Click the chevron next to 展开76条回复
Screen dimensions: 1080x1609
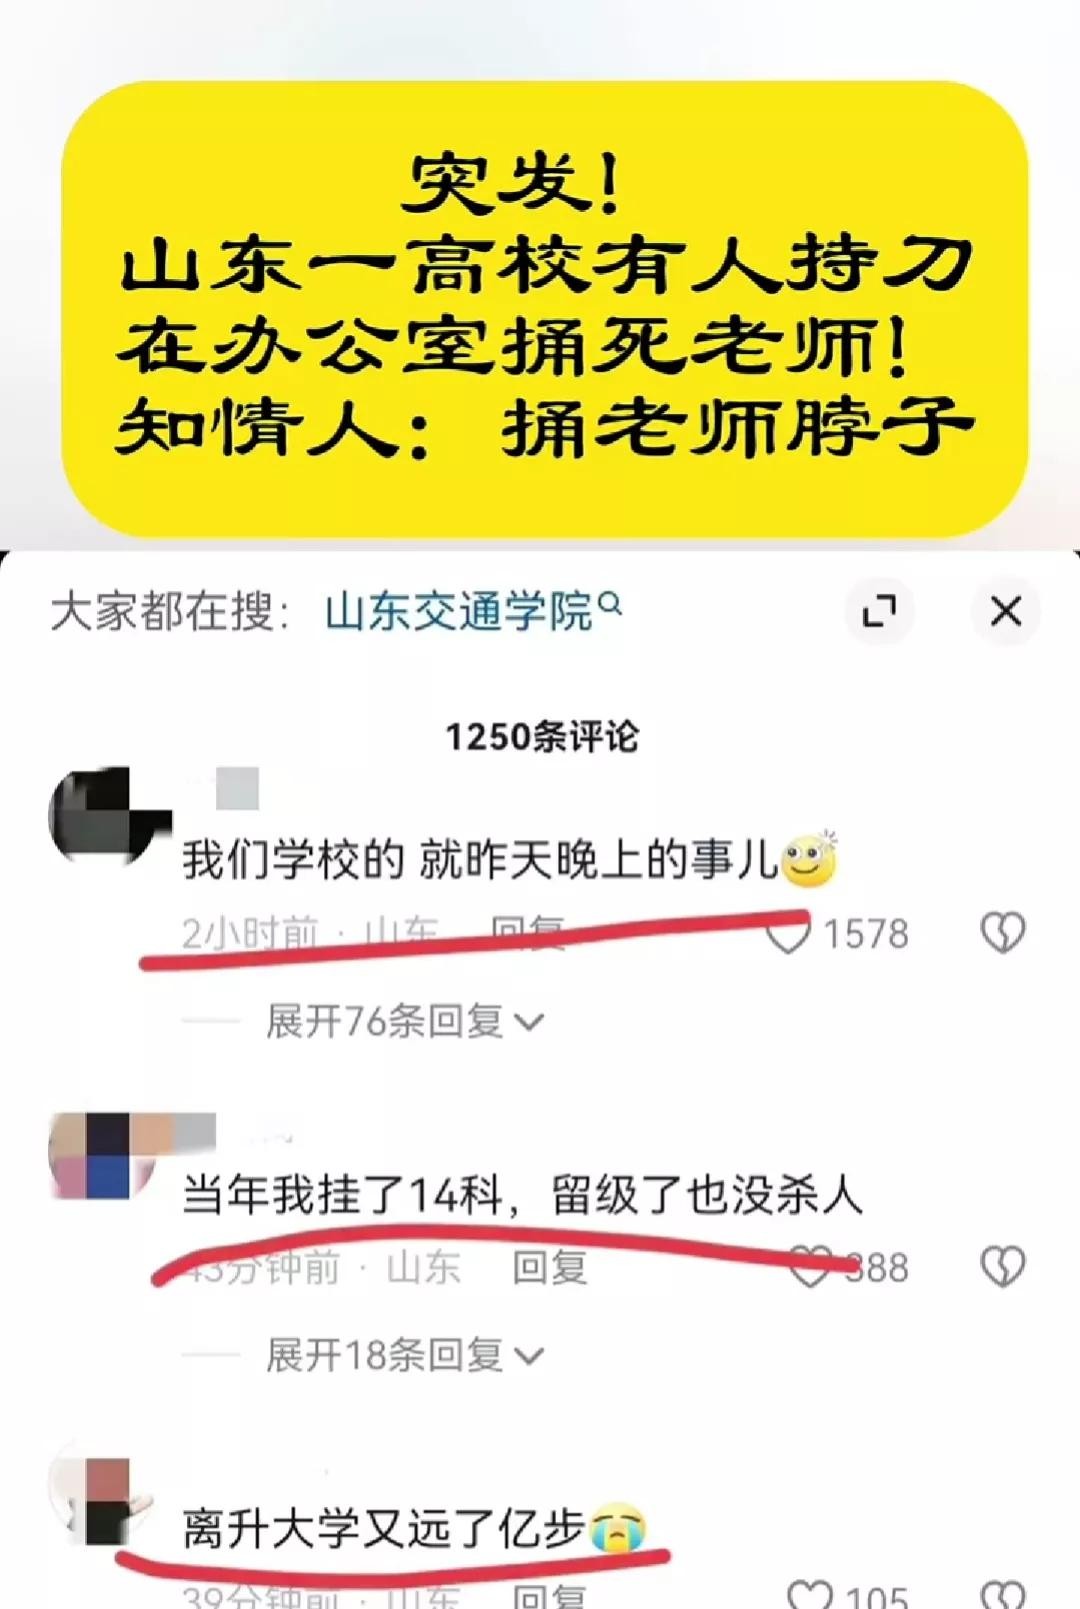click(x=529, y=1022)
